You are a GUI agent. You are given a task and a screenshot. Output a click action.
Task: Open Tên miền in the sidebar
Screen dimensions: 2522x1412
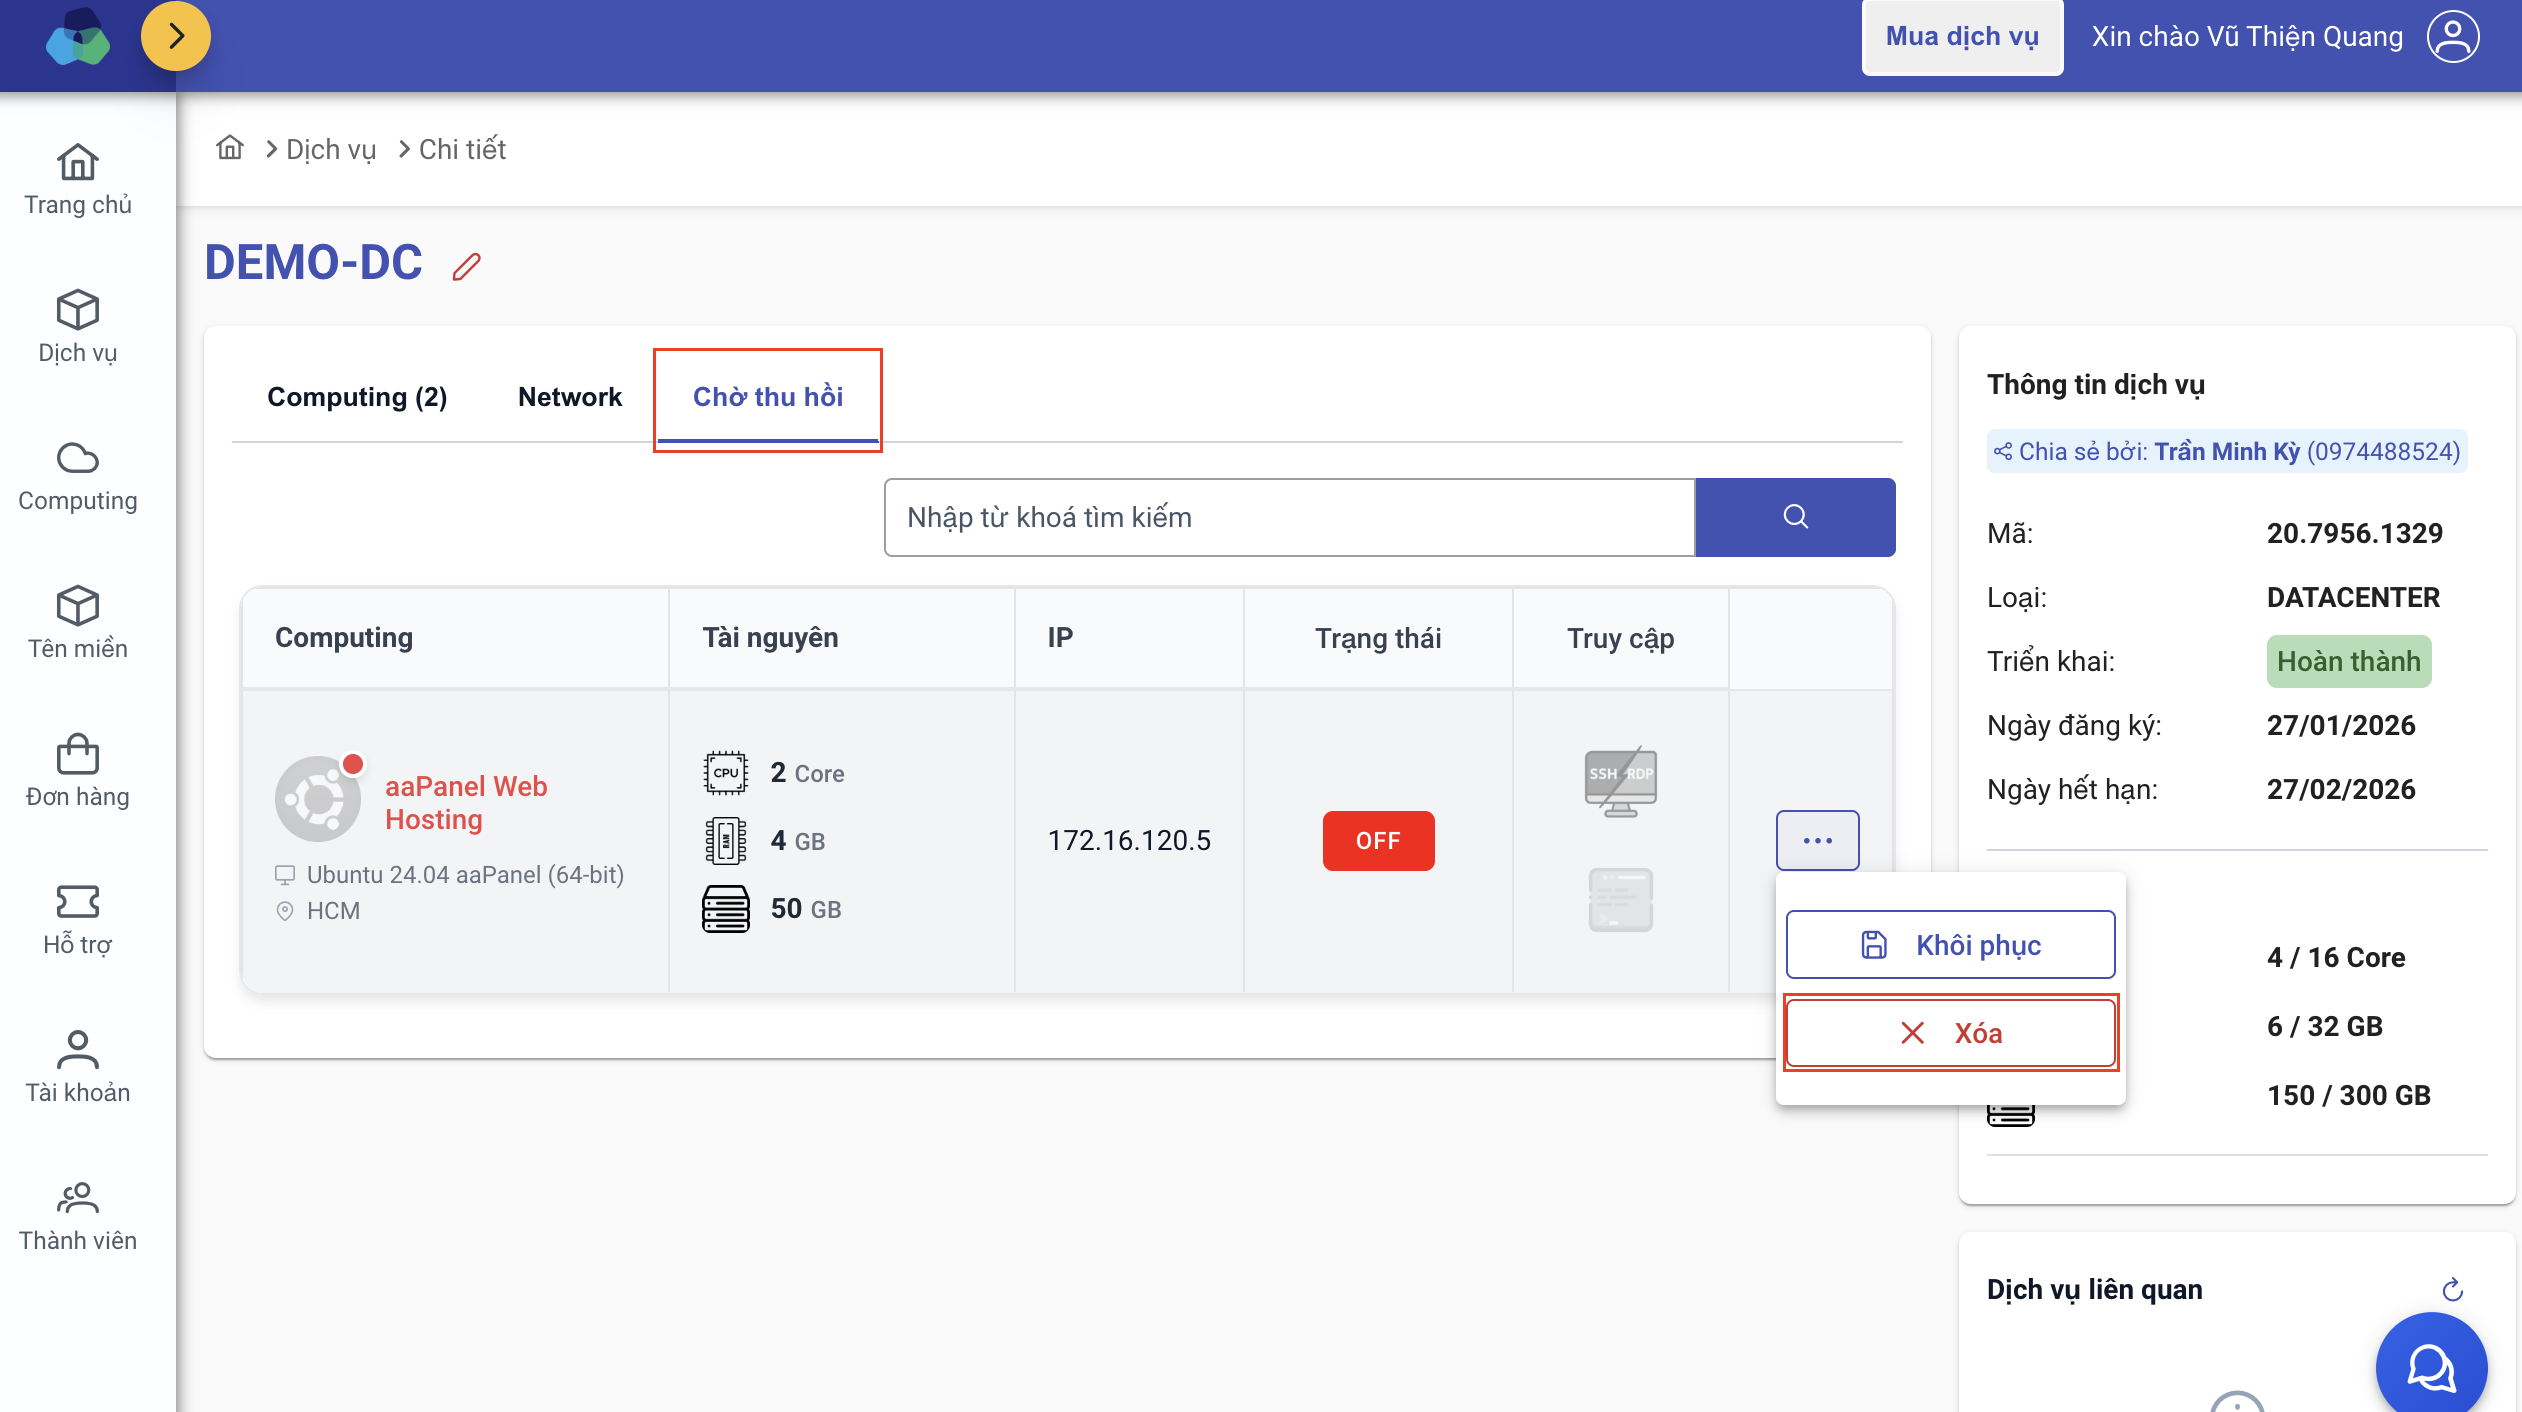pyautogui.click(x=78, y=623)
